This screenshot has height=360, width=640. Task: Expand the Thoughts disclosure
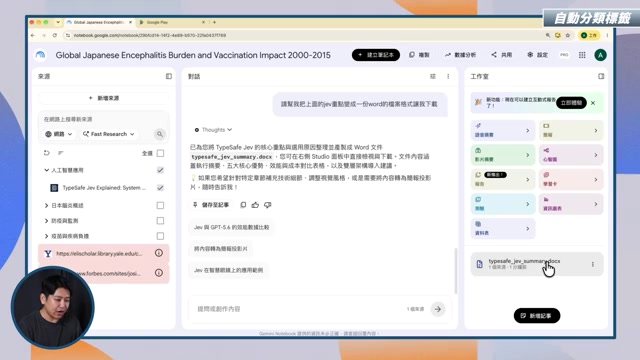pos(213,130)
